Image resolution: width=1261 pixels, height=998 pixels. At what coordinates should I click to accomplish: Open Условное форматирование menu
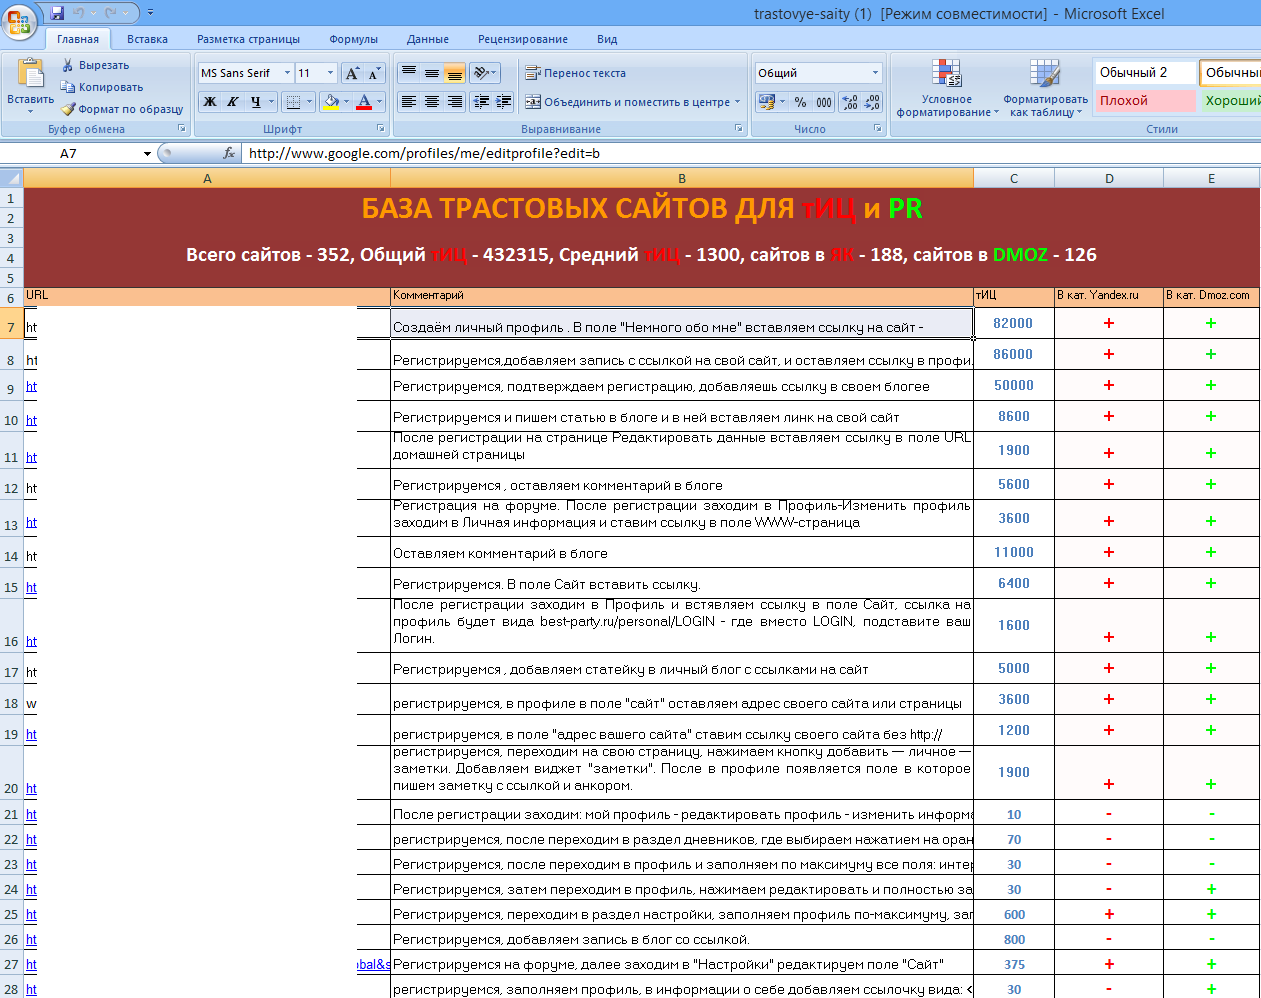[946, 88]
